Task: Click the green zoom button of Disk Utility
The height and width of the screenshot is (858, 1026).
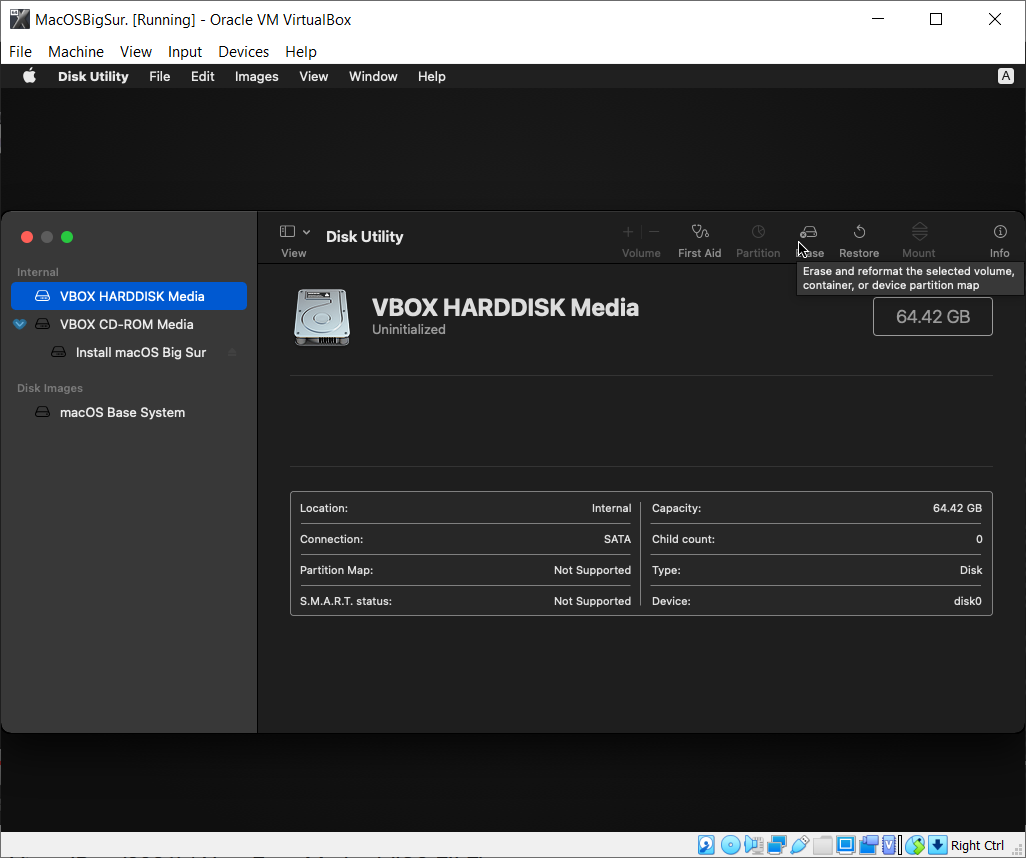Action: (x=67, y=237)
